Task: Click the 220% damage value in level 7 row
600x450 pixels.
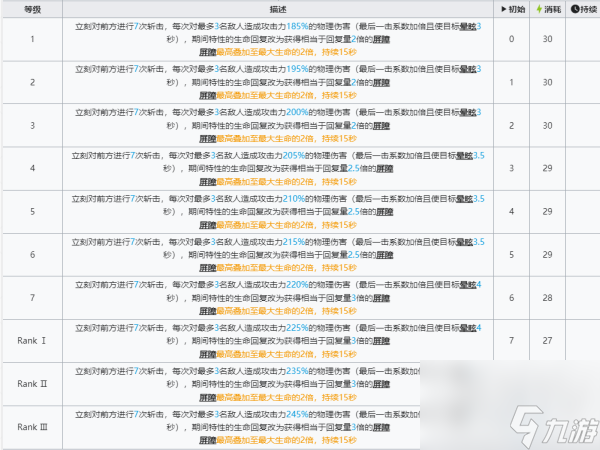Action: coord(297,285)
